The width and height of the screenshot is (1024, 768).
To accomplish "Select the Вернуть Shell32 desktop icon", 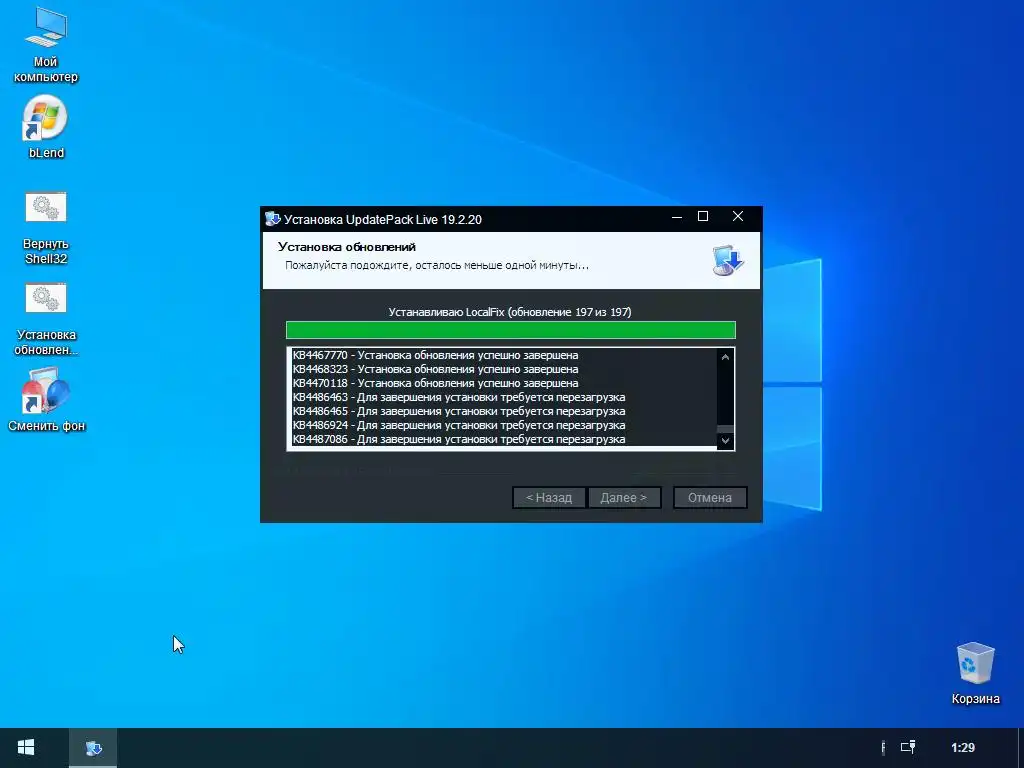I will [x=46, y=228].
